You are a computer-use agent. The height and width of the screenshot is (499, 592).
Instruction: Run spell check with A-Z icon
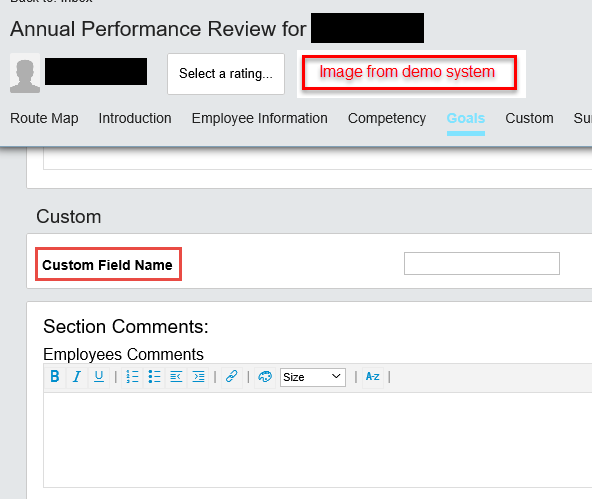[x=373, y=377]
